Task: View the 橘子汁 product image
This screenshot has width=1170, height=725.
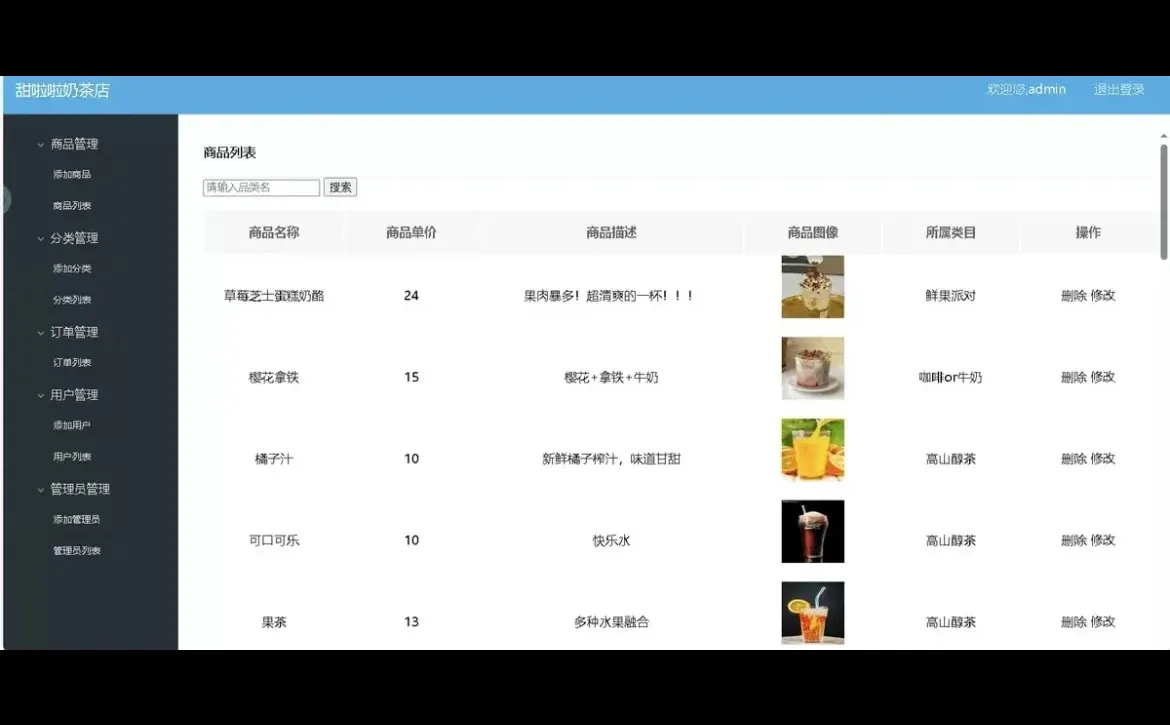Action: pyautogui.click(x=813, y=449)
